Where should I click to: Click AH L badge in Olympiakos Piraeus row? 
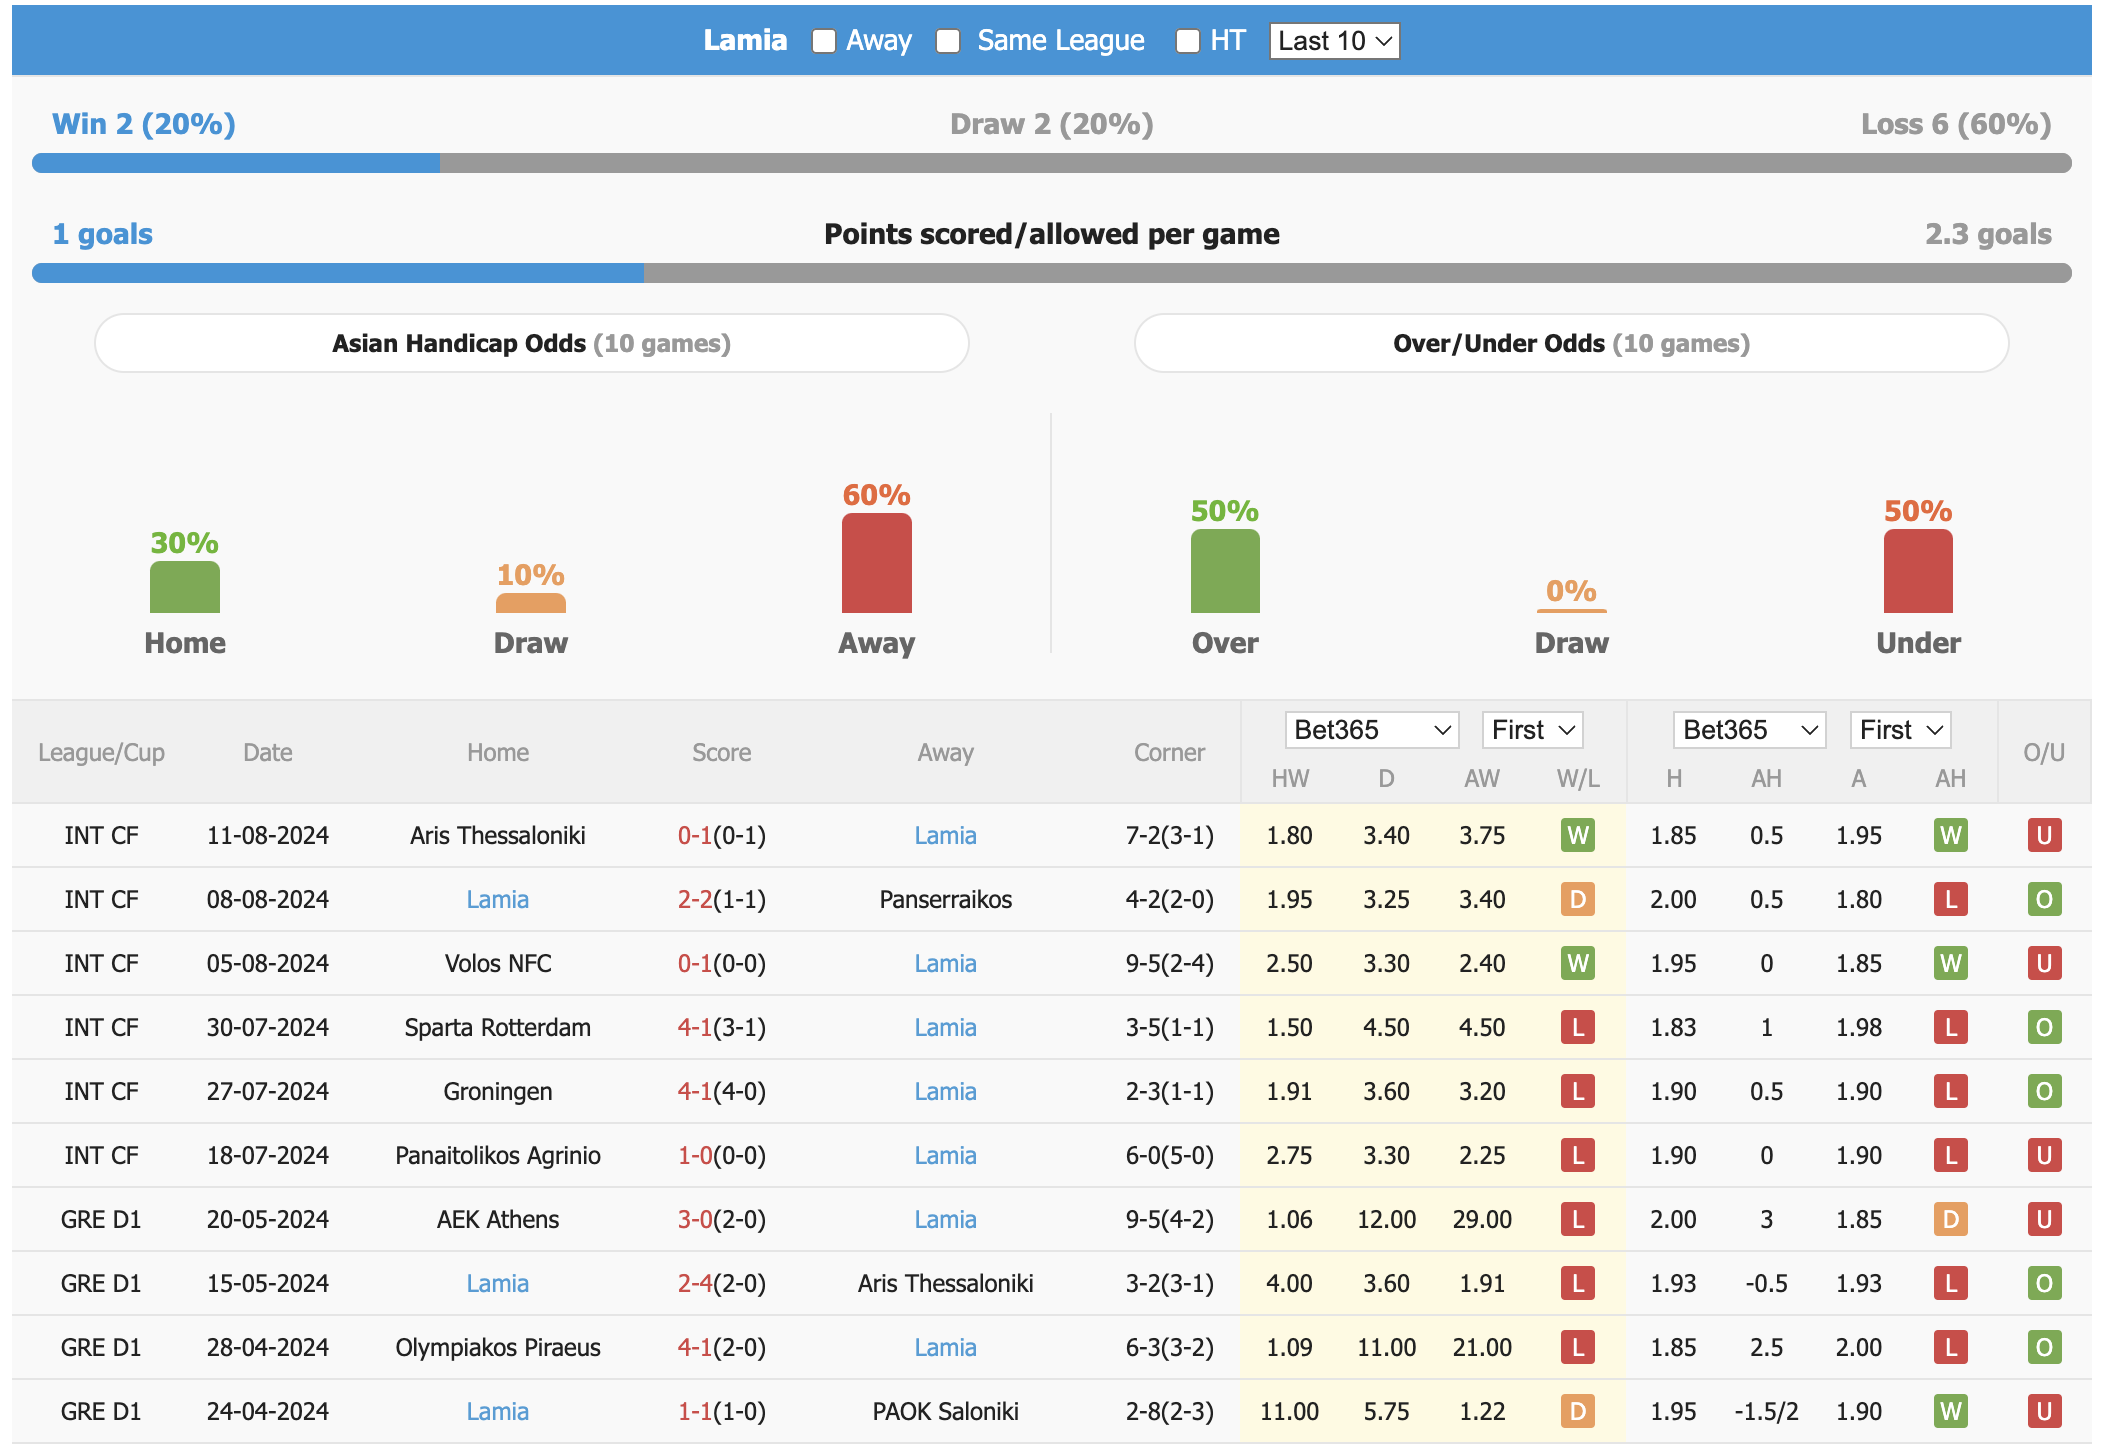click(1950, 1347)
